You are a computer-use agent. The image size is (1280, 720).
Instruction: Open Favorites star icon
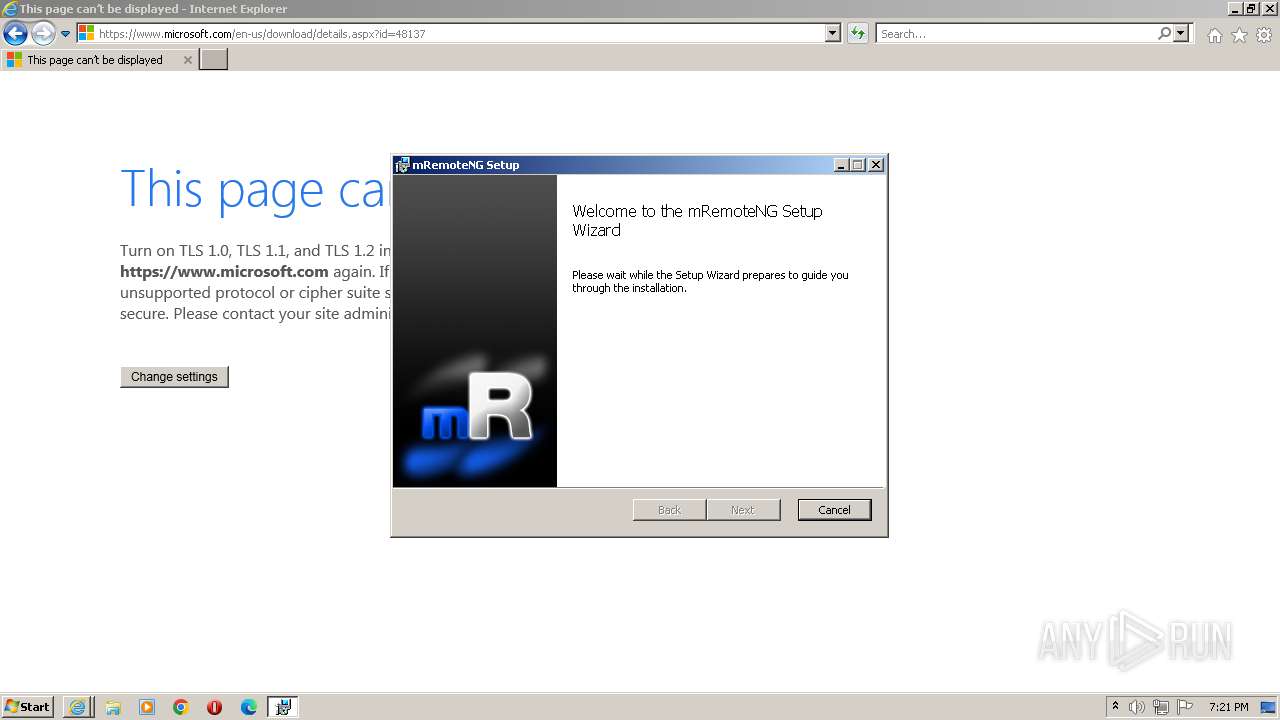pyautogui.click(x=1239, y=35)
